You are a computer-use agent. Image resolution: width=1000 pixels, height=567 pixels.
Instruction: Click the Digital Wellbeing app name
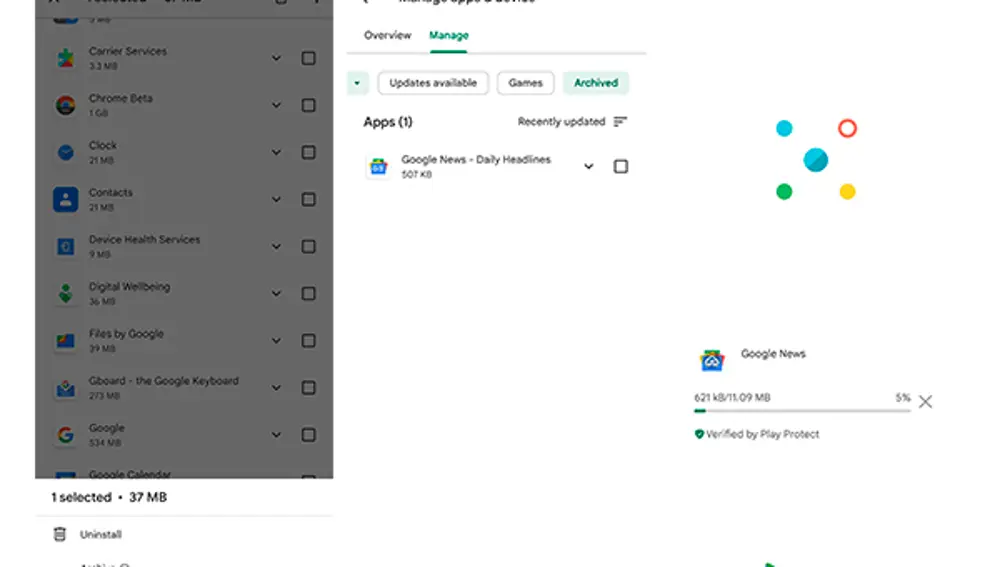point(129,286)
